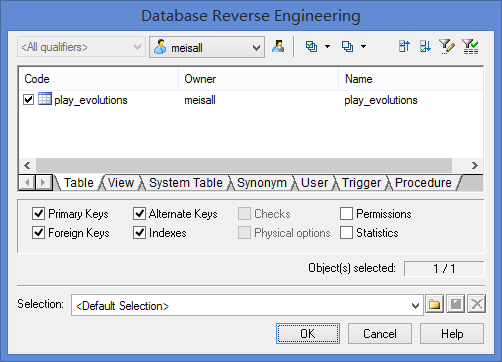Switch to the Synonym tab
This screenshot has width=502, height=362.
pyautogui.click(x=262, y=183)
